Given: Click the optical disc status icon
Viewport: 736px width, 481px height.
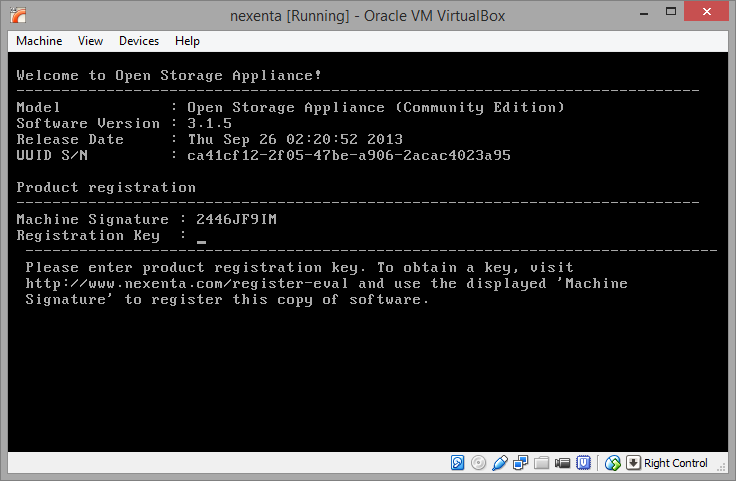Looking at the screenshot, I should click(x=478, y=463).
